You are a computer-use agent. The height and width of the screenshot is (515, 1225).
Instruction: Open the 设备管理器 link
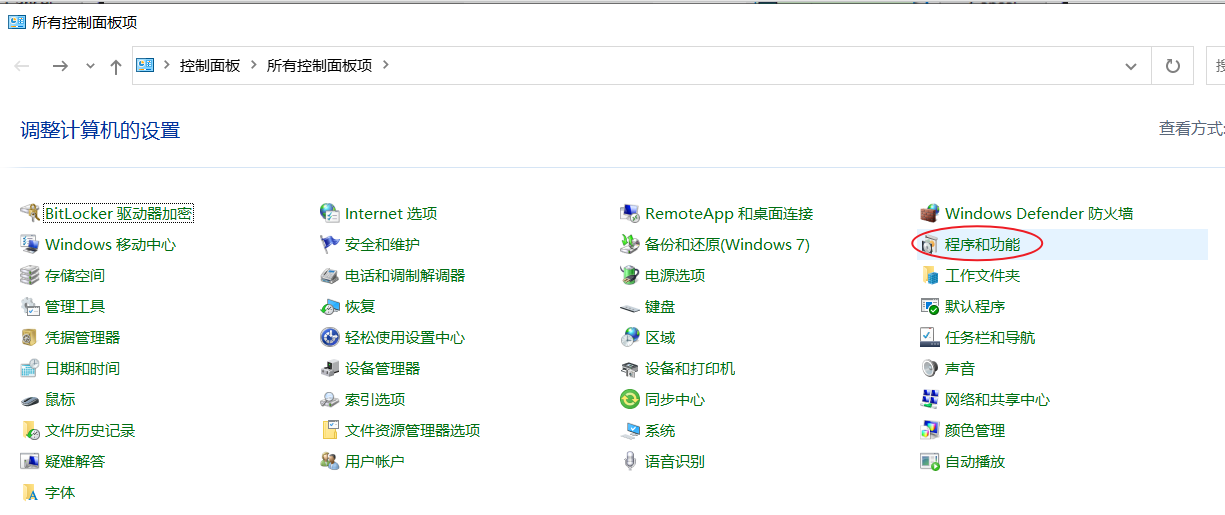point(382,368)
